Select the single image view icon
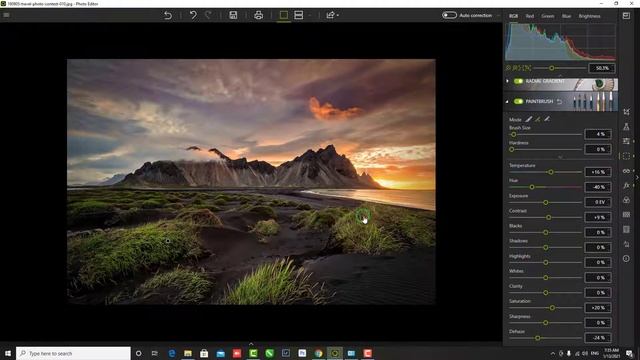The width and height of the screenshot is (640, 360). click(x=283, y=16)
